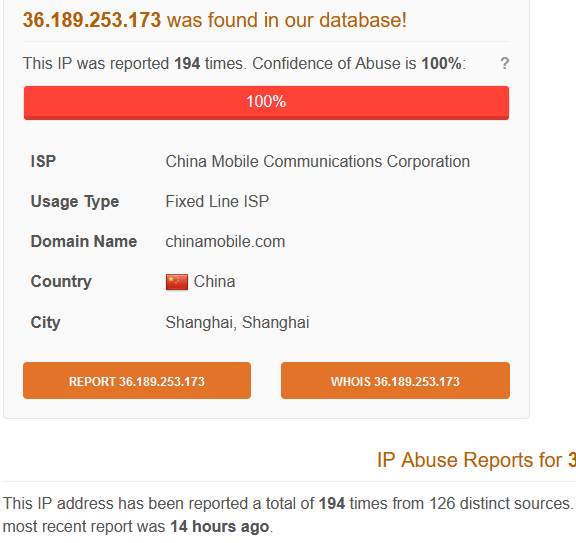Click the WHOIS 36.189.253.173 button
The height and width of the screenshot is (543, 576).
click(x=395, y=381)
